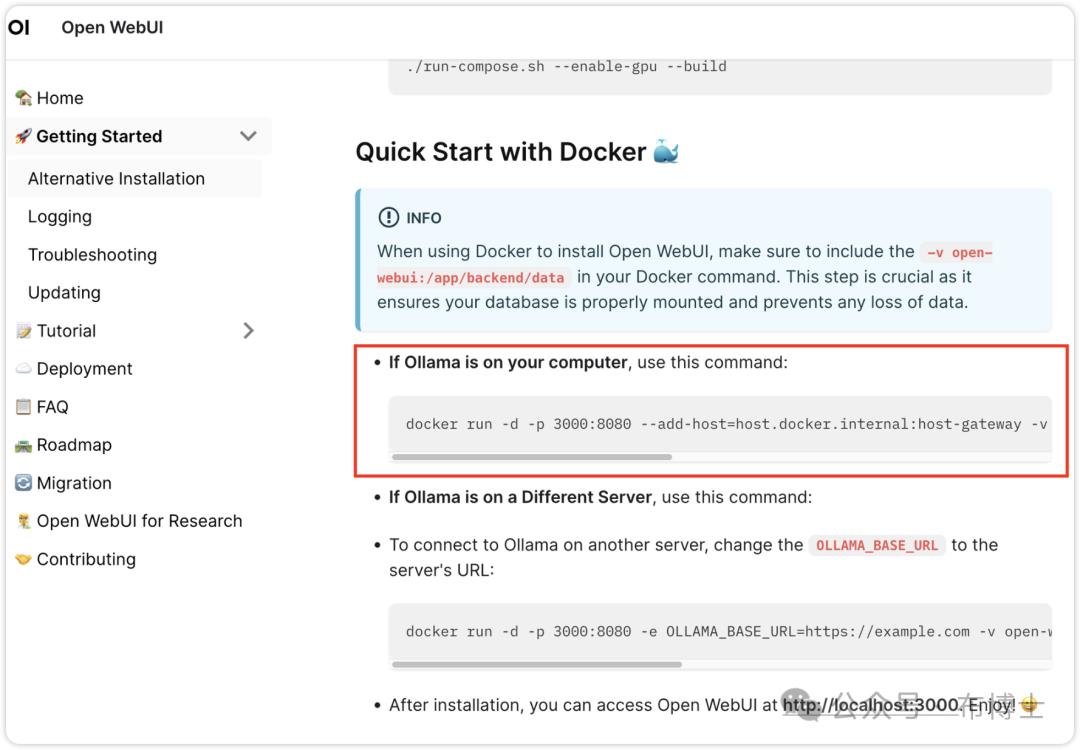
Task: Click the OLLAMA_BASE_URL command's horizontal scrollbar
Action: [x=537, y=664]
